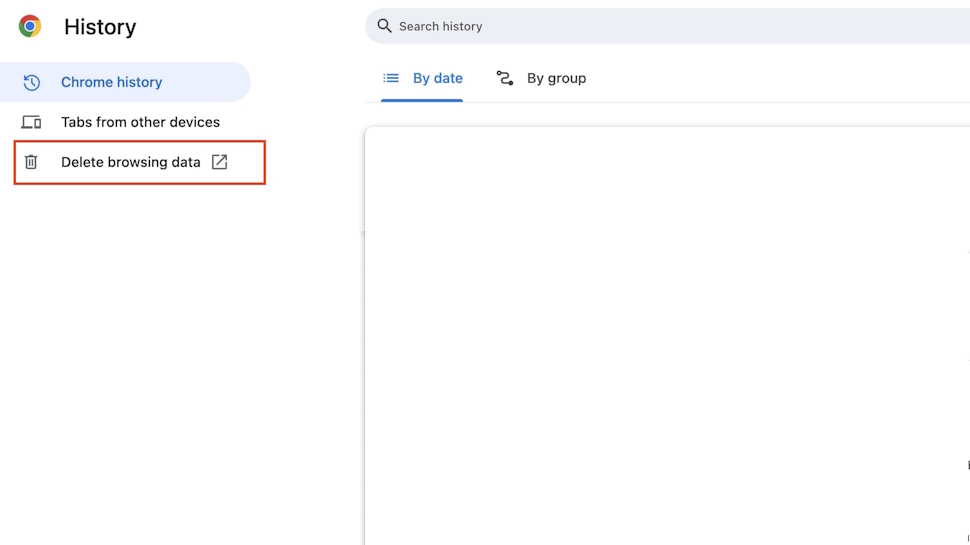Click the branching icon on By group tab
Viewport: 970px width, 545px height.
tap(505, 78)
